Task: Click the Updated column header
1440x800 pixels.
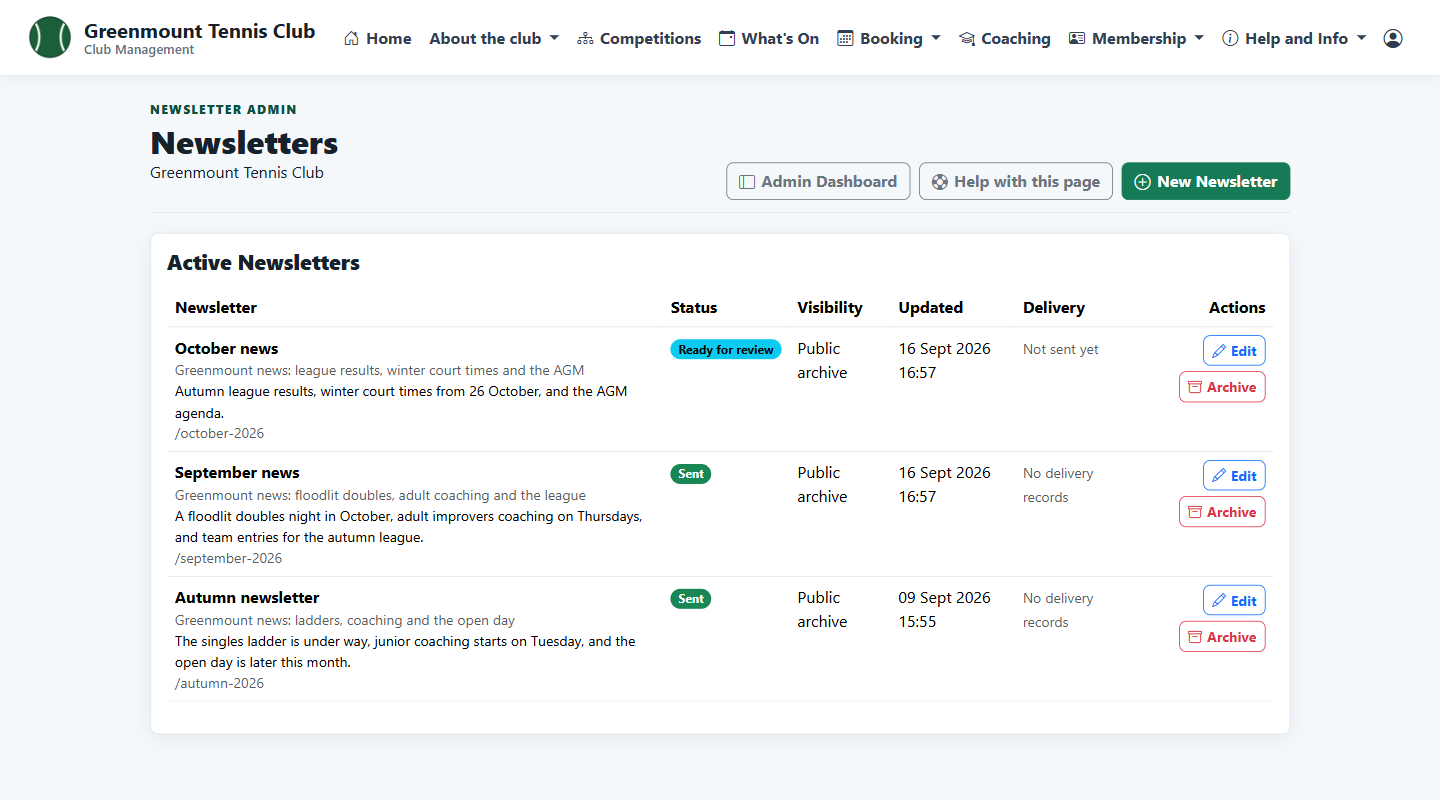Action: point(931,308)
